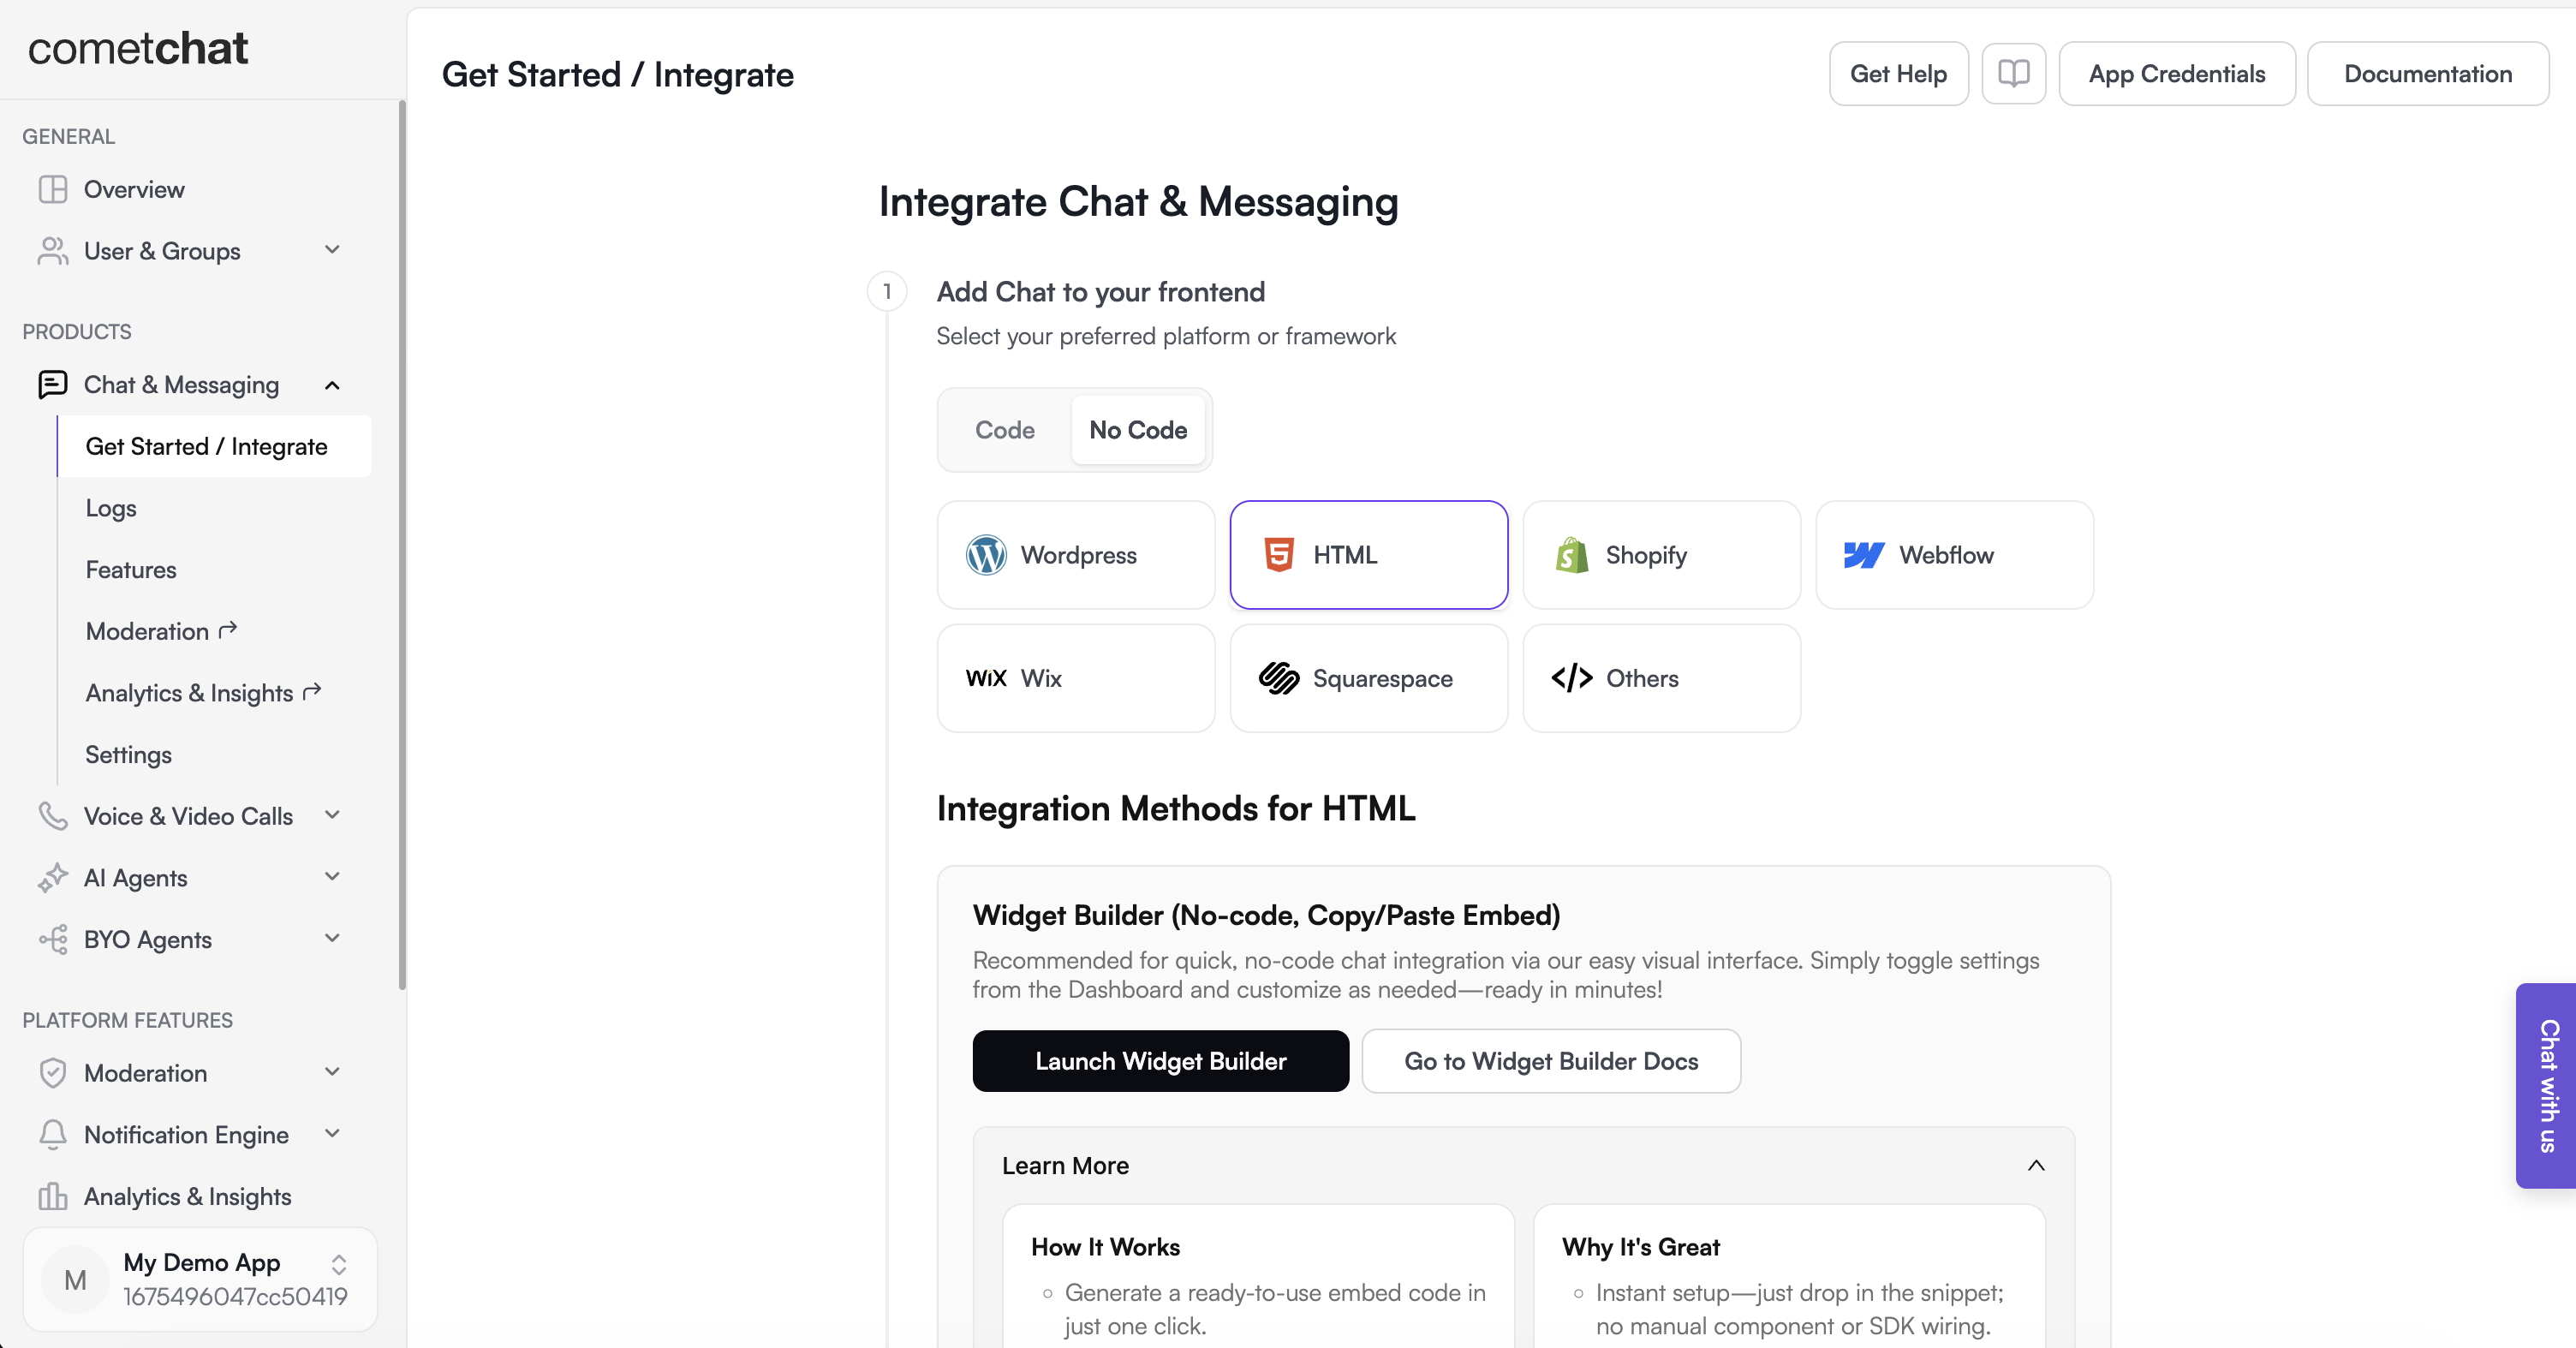Open the Logs sidebar item

111,508
